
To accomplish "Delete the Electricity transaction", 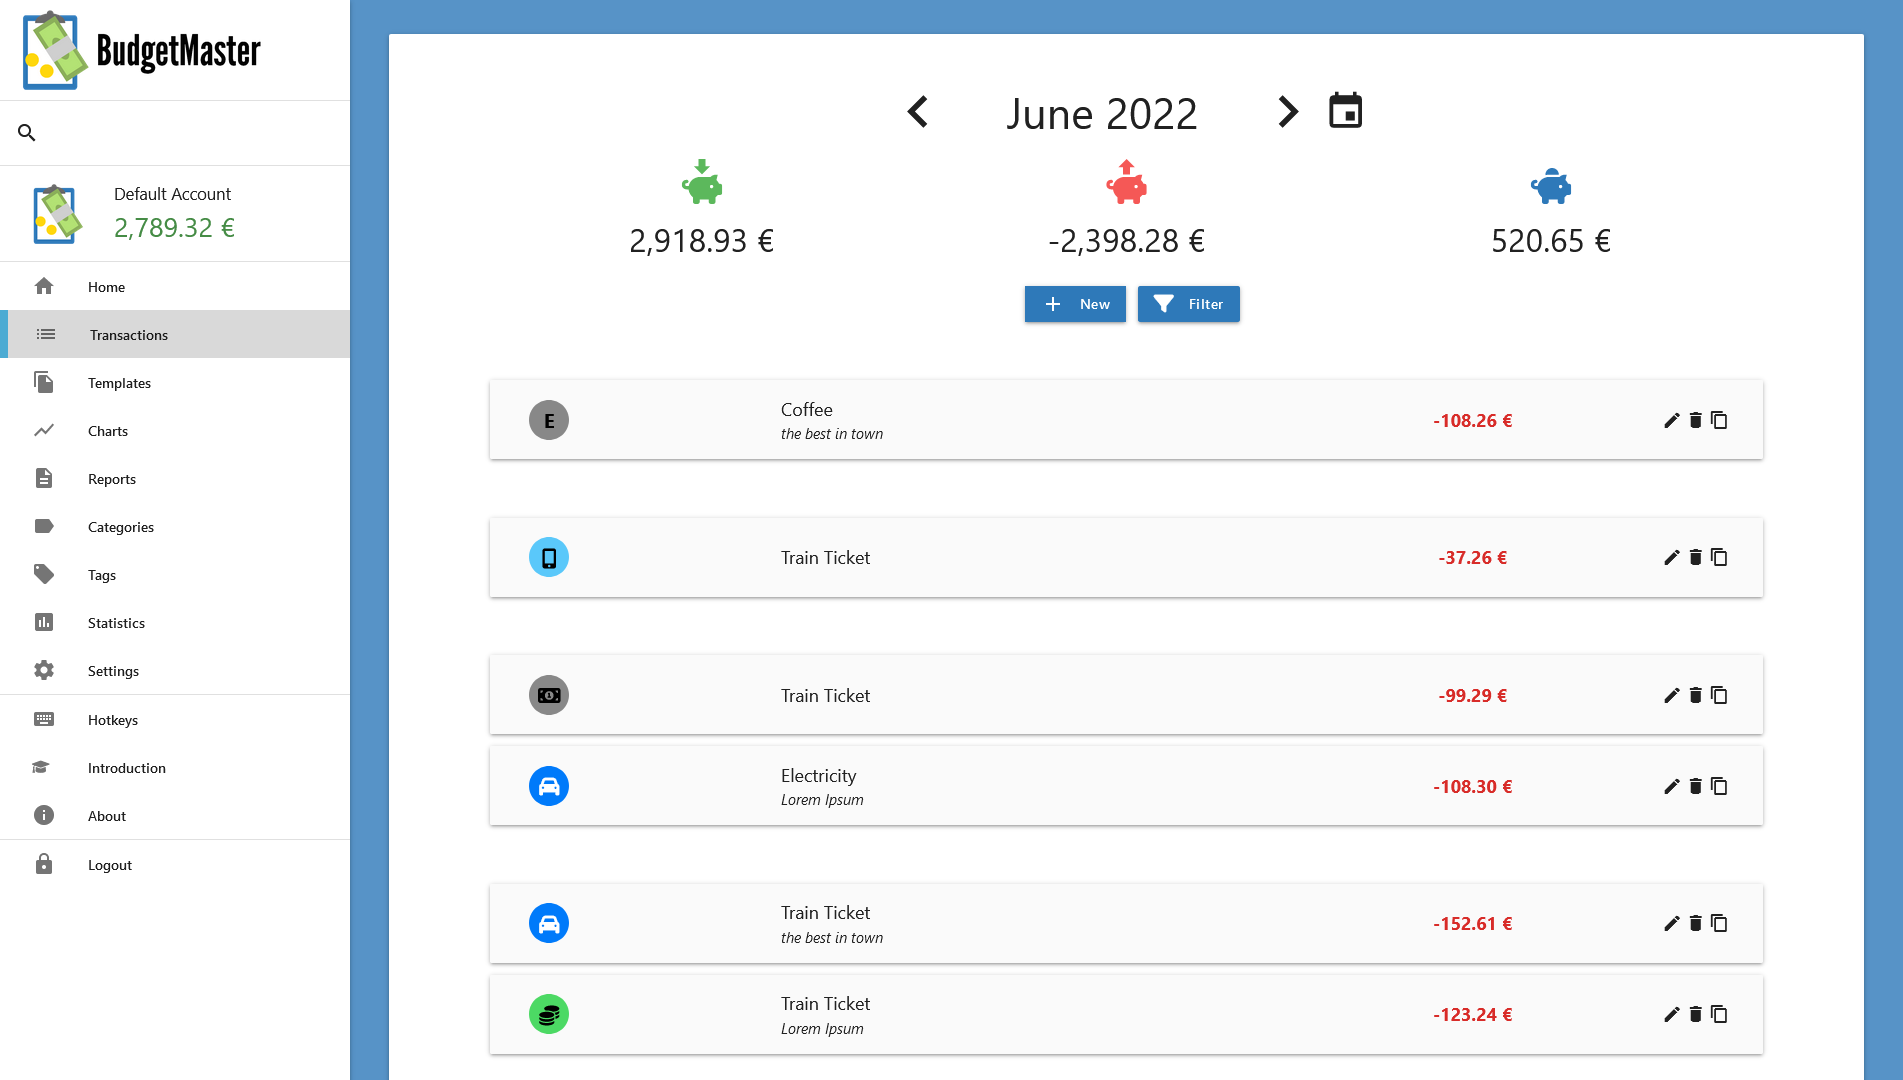I will point(1695,786).
